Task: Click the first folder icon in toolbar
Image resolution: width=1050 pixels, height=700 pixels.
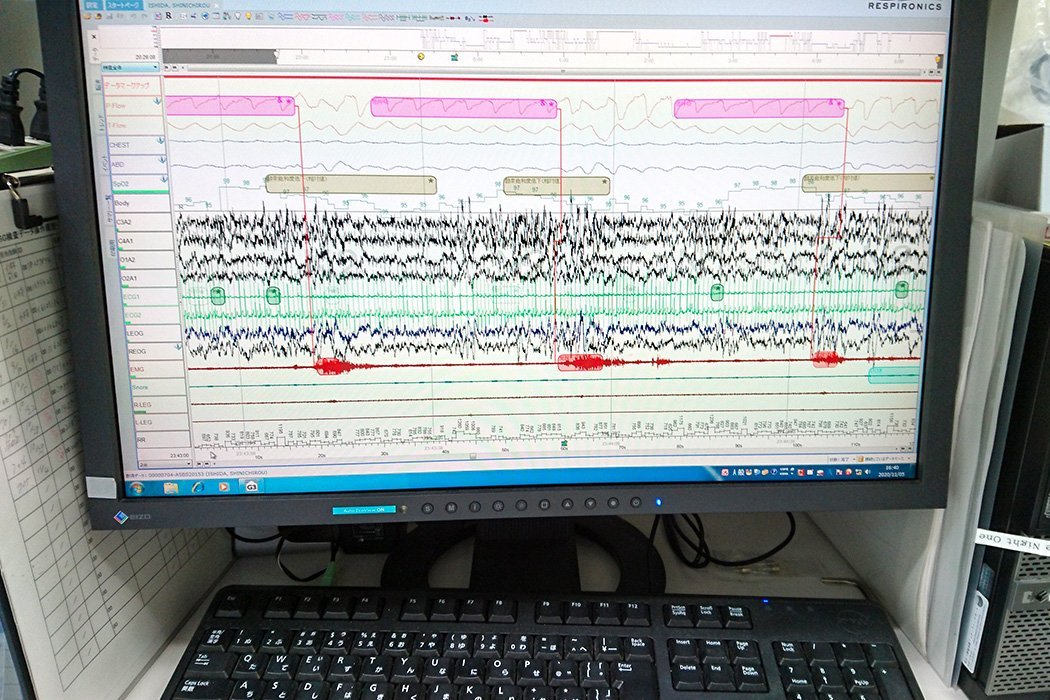Action: pos(88,15)
